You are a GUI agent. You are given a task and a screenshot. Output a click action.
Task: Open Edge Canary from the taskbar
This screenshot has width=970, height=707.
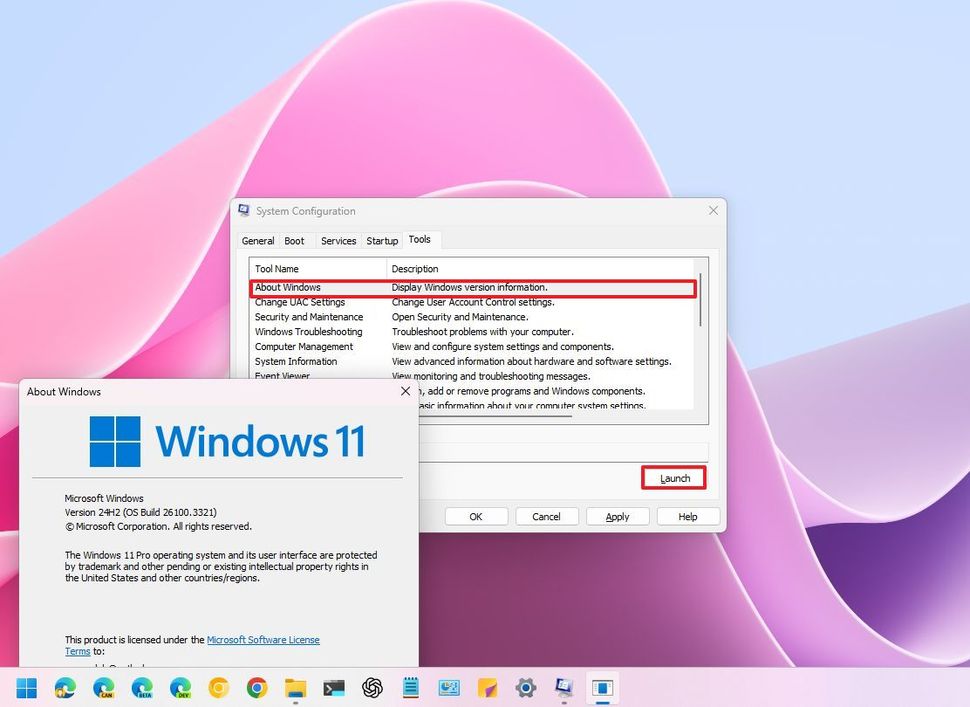click(x=103, y=689)
